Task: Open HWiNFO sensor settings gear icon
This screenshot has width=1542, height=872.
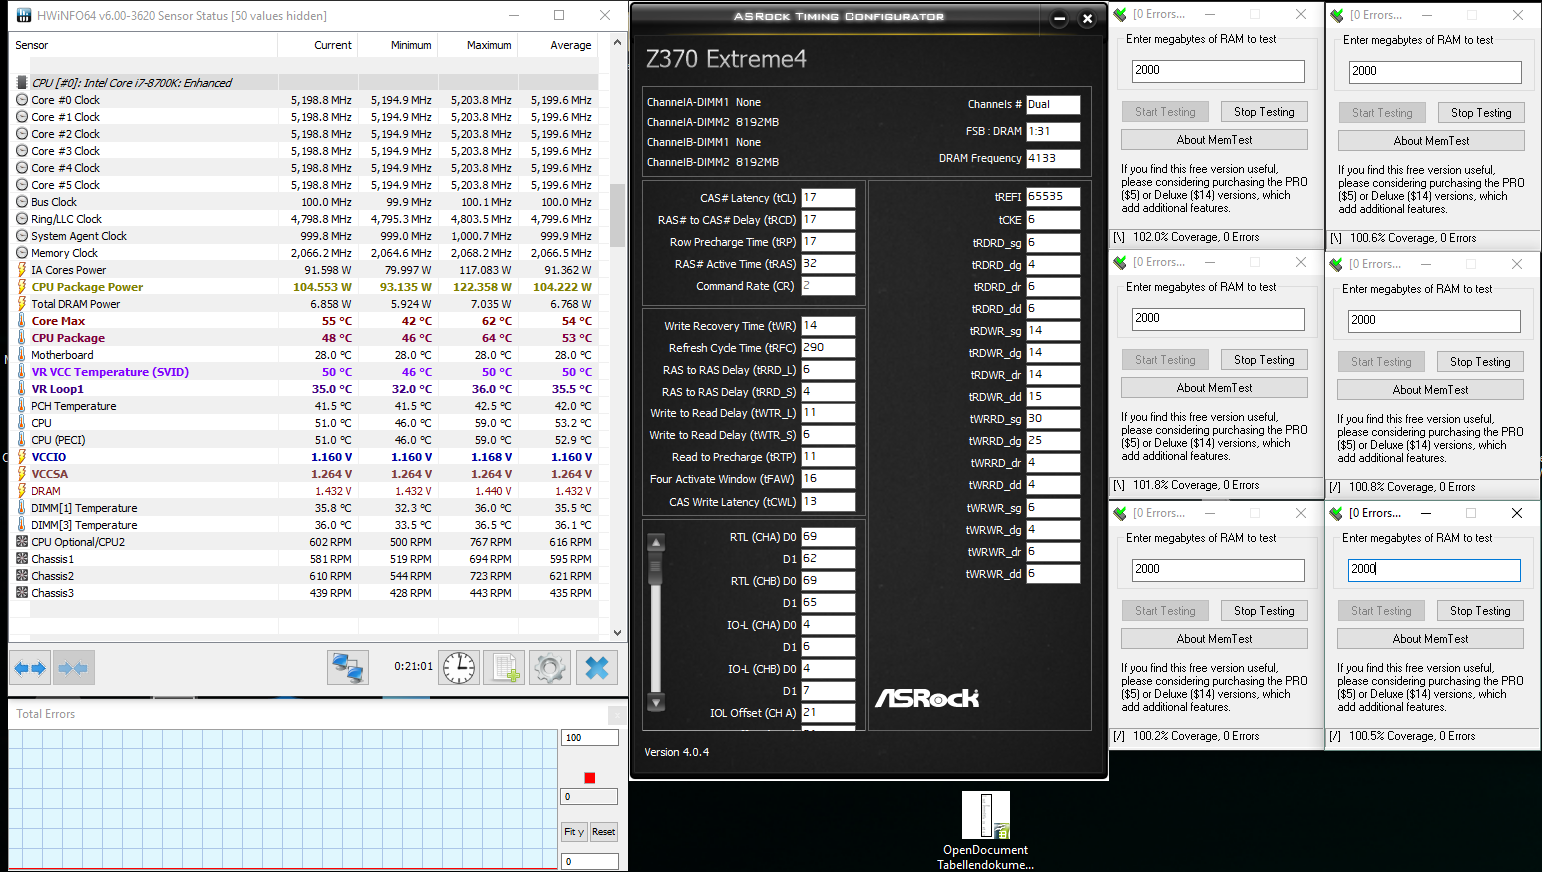Action: point(550,668)
